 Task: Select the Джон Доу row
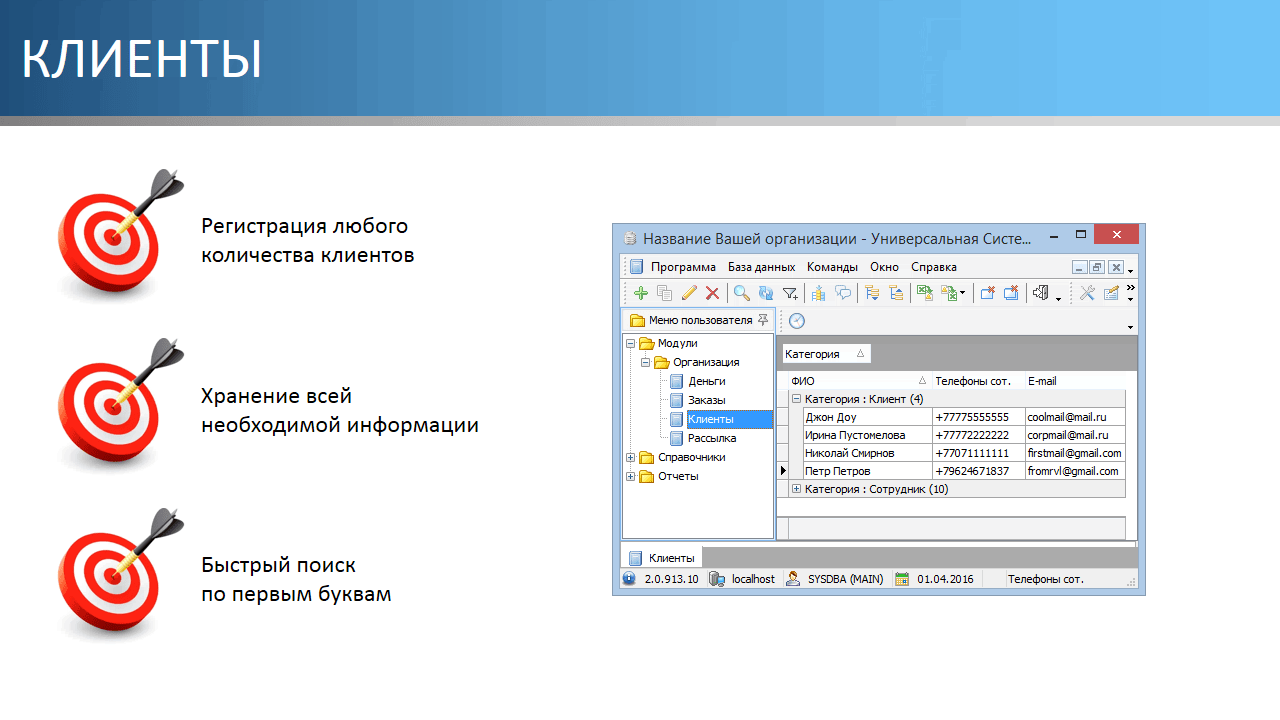pos(964,417)
